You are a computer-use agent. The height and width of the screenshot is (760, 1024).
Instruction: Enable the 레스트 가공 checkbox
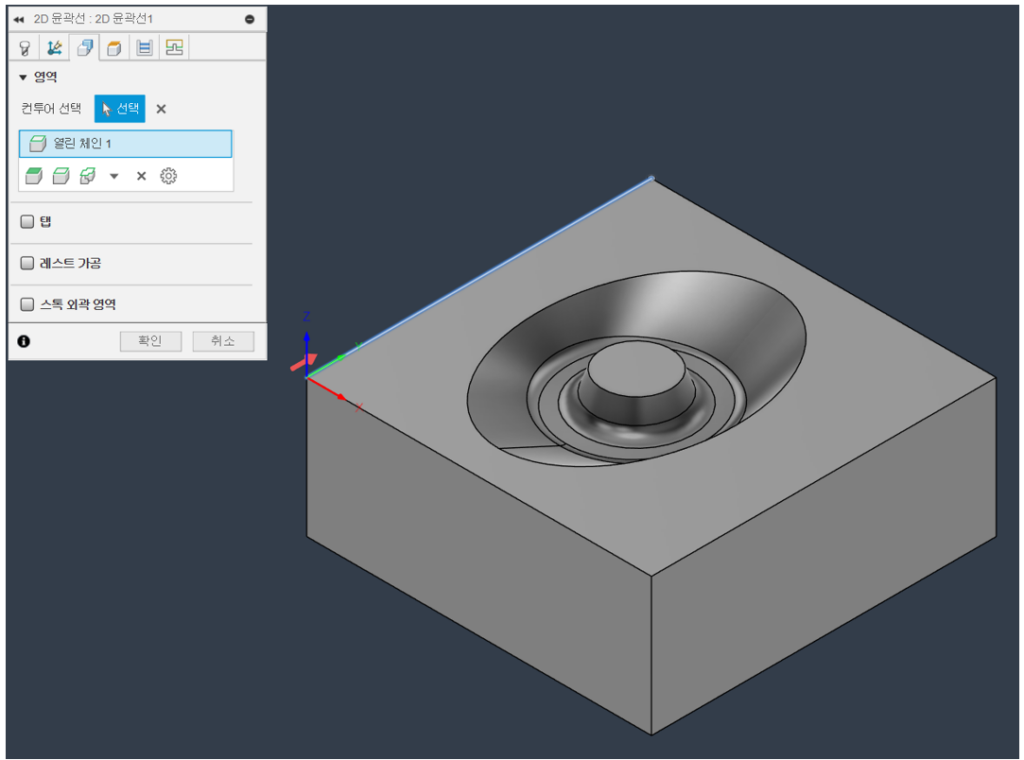coord(27,263)
